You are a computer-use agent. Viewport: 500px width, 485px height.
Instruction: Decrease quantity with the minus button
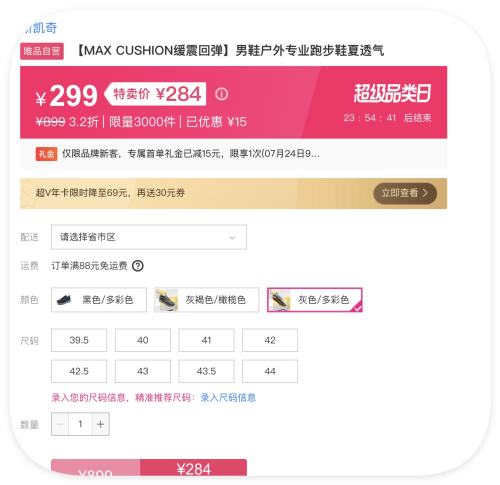point(60,424)
